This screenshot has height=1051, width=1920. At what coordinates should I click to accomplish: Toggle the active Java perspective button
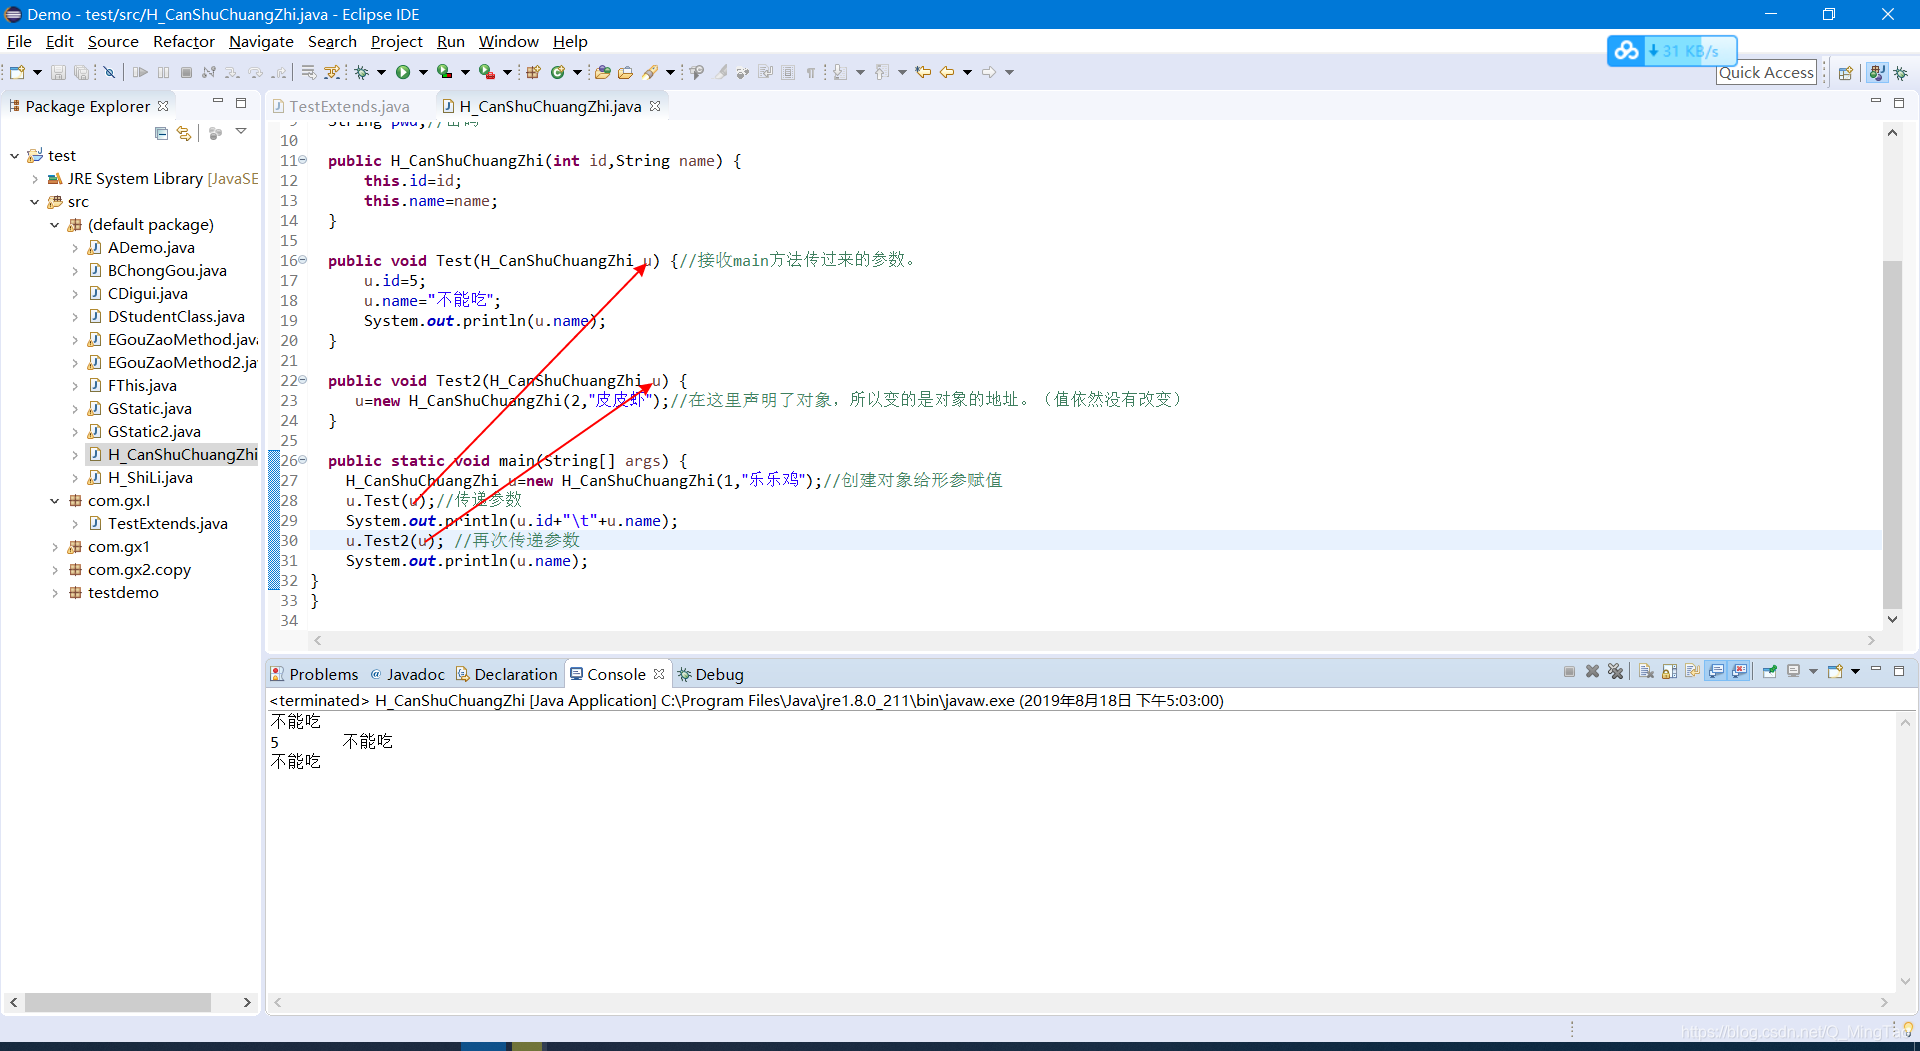tap(1877, 73)
